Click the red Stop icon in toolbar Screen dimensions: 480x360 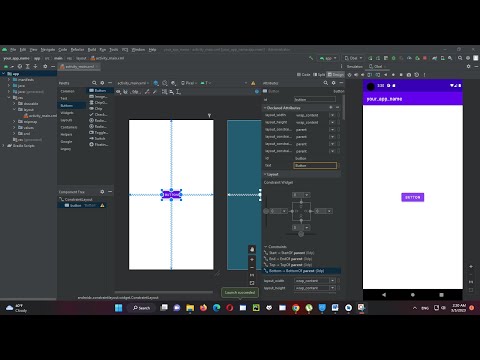[x=425, y=58]
